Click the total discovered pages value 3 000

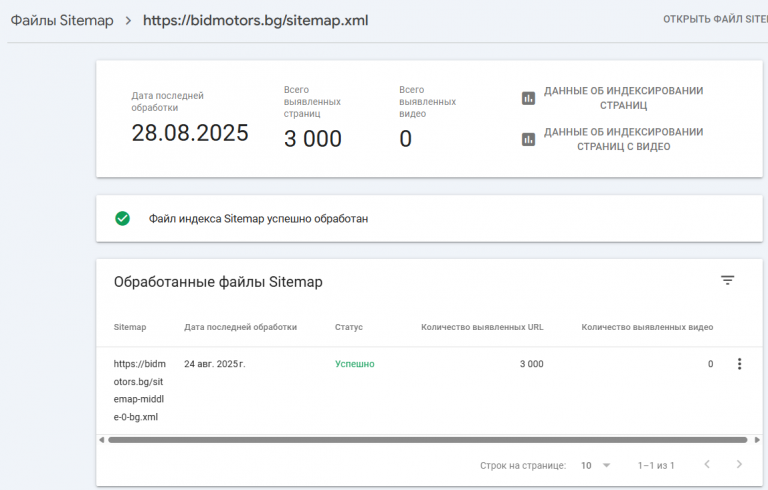[312, 139]
